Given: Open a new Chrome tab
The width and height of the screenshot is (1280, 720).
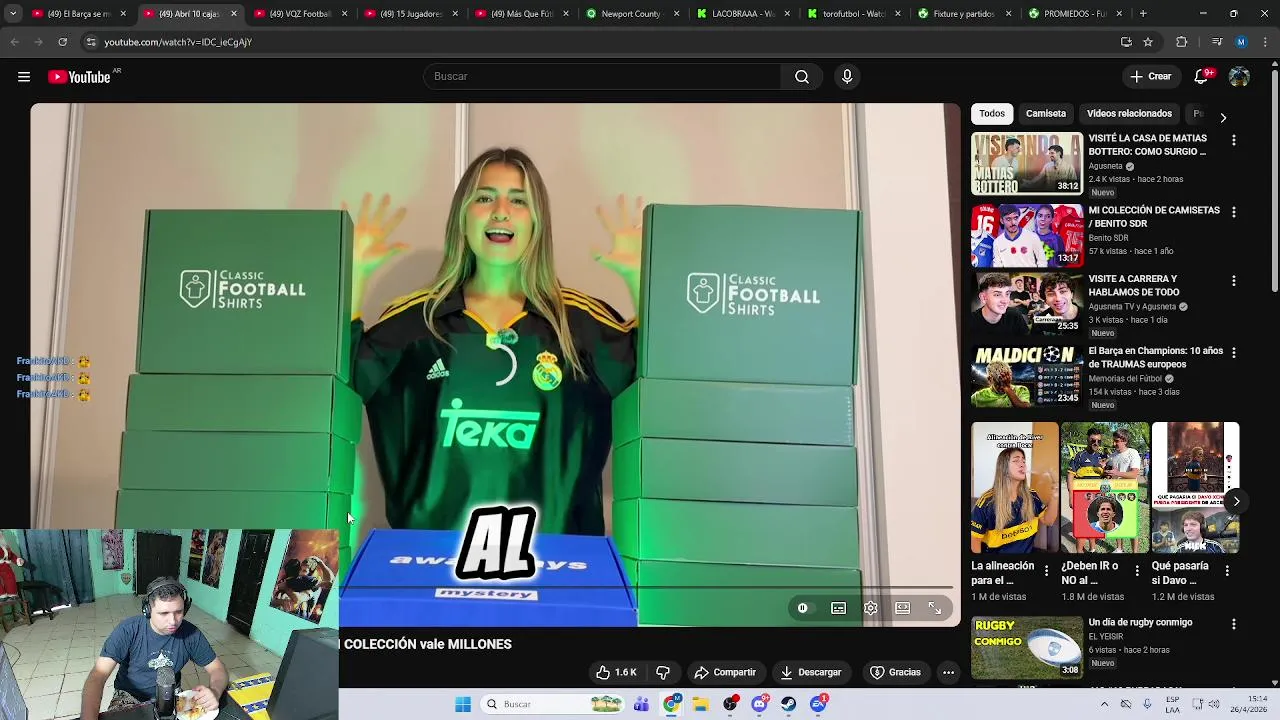Looking at the screenshot, I should pyautogui.click(x=1143, y=14).
